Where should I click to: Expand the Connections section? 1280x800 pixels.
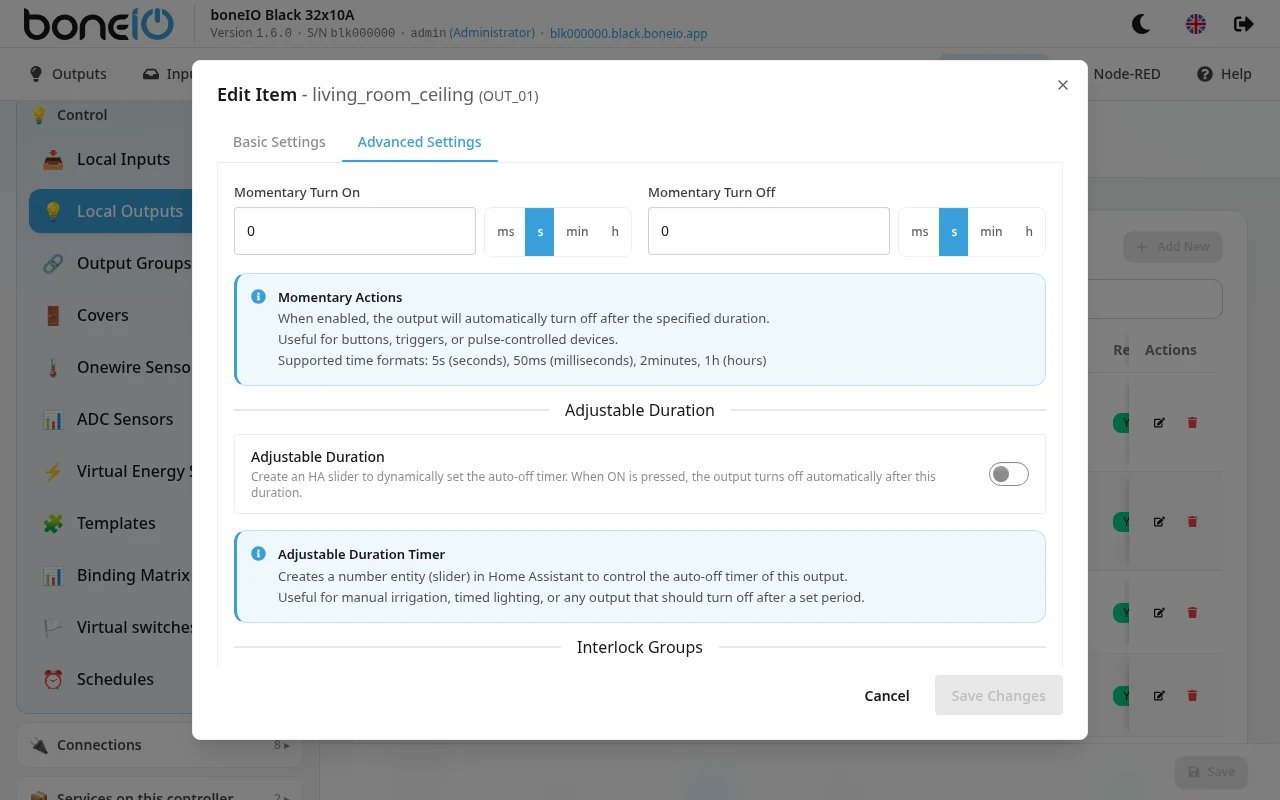tap(160, 745)
